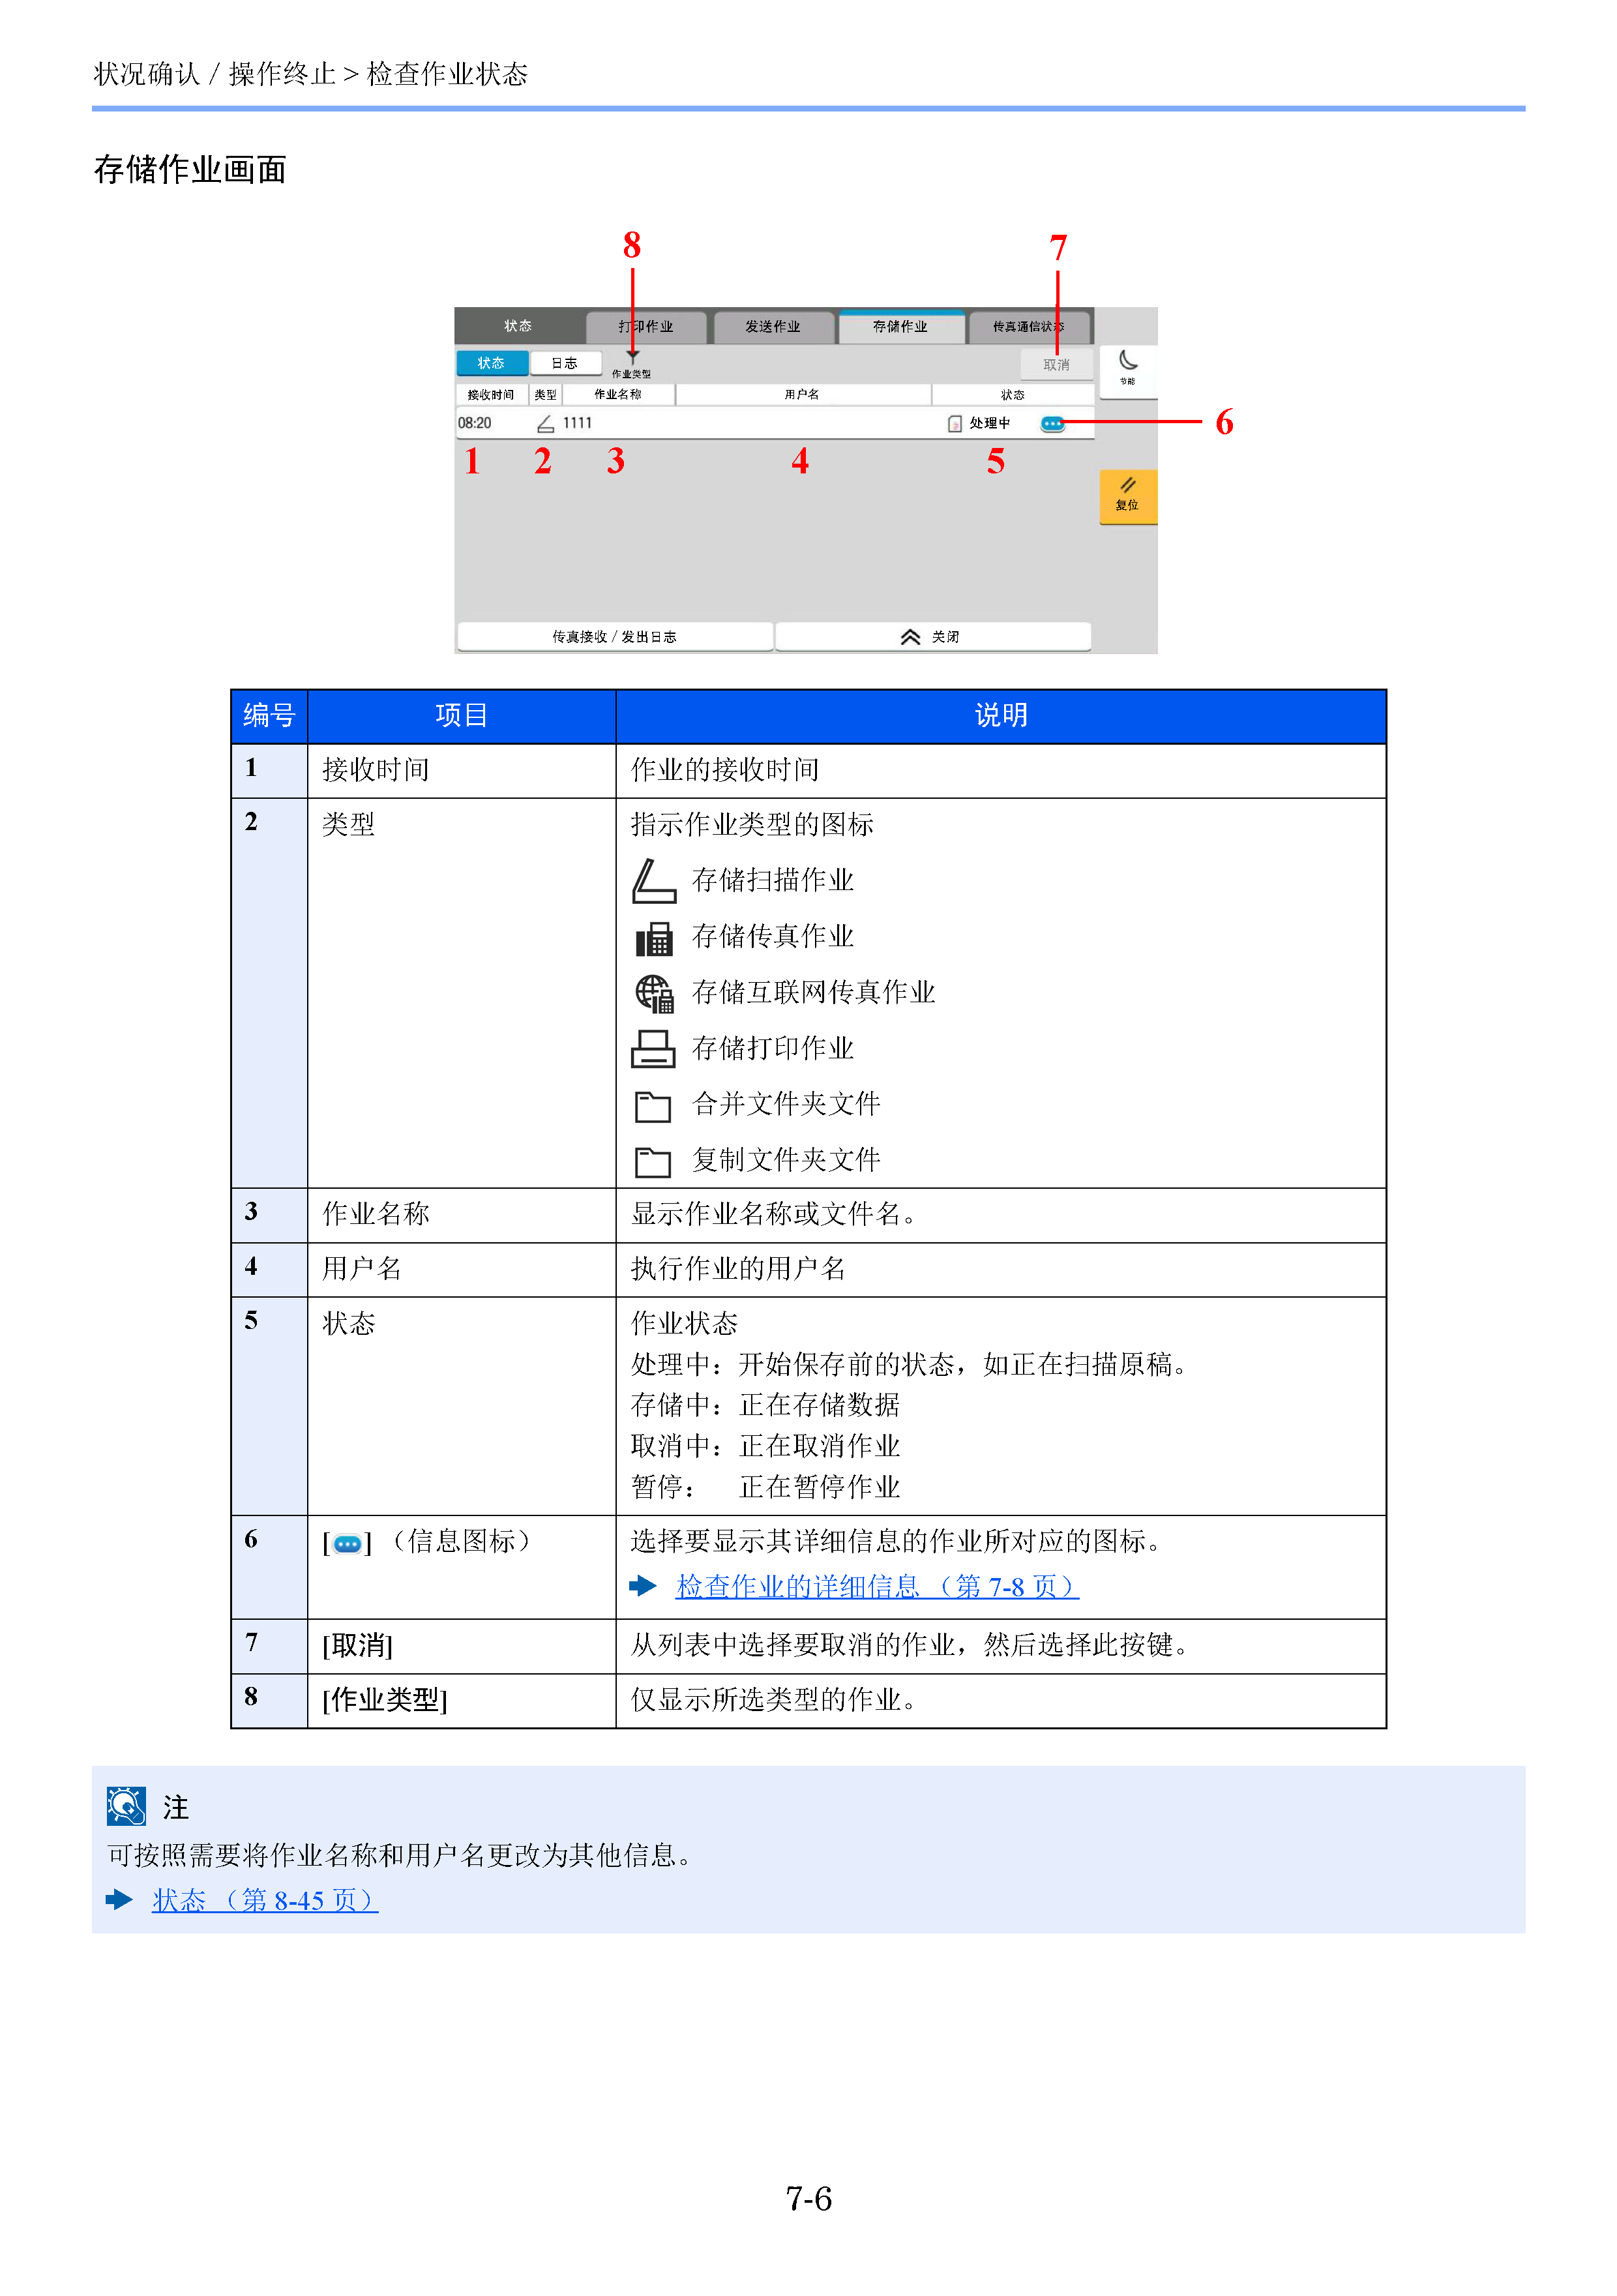This screenshot has width=1617, height=2296.
Task: Click the 合并文件夹文件 folder icon
Action: click(653, 1107)
